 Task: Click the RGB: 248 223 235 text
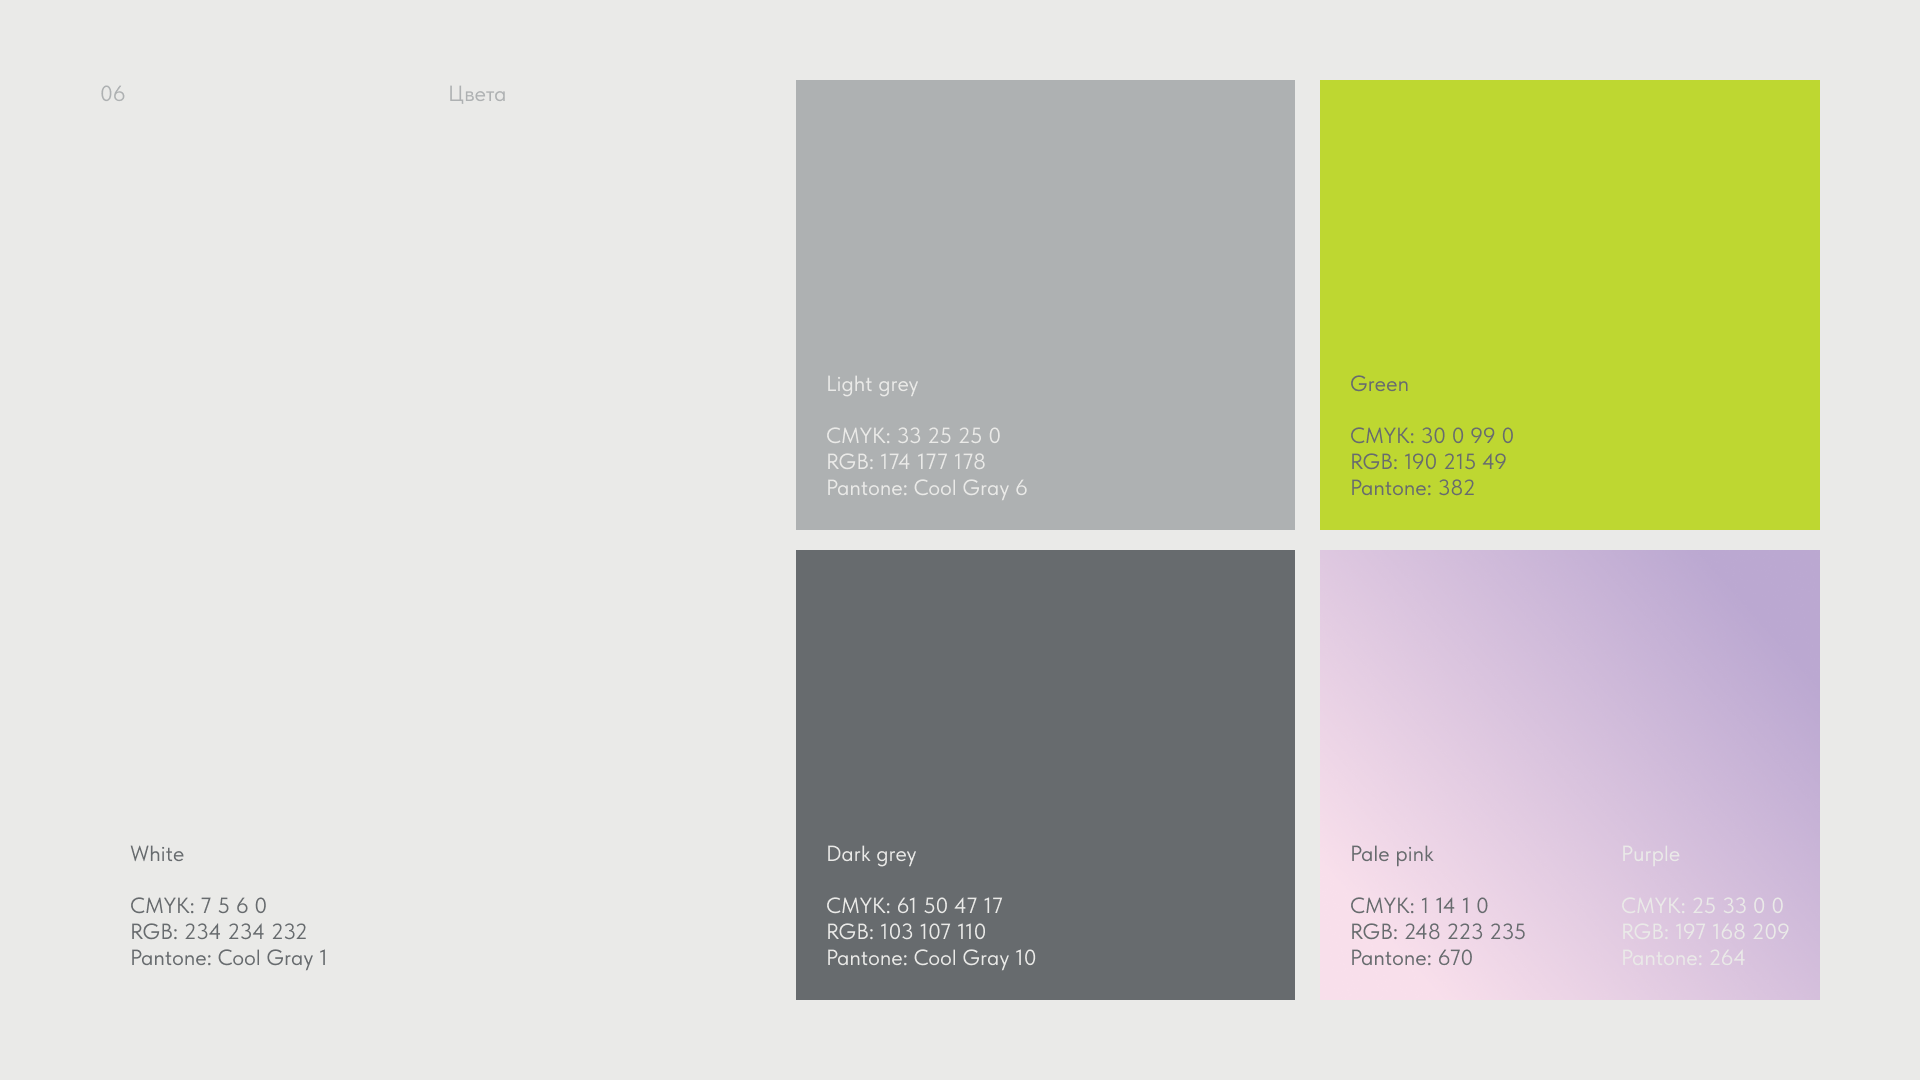(1437, 932)
